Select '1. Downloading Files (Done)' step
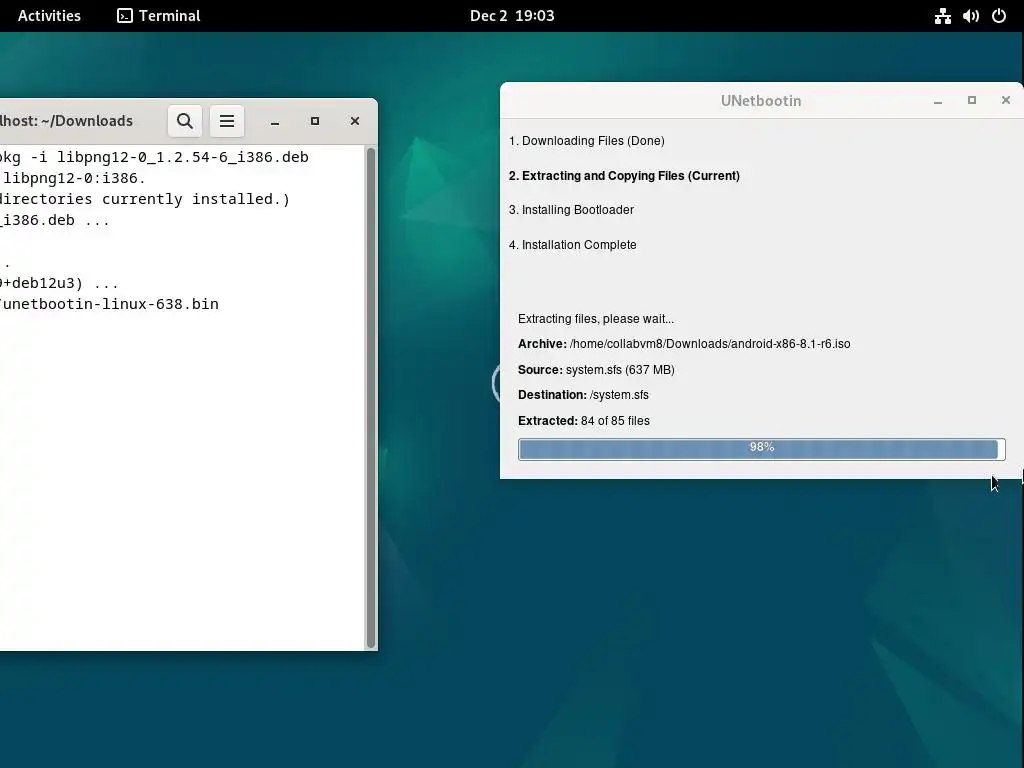 pyautogui.click(x=586, y=141)
